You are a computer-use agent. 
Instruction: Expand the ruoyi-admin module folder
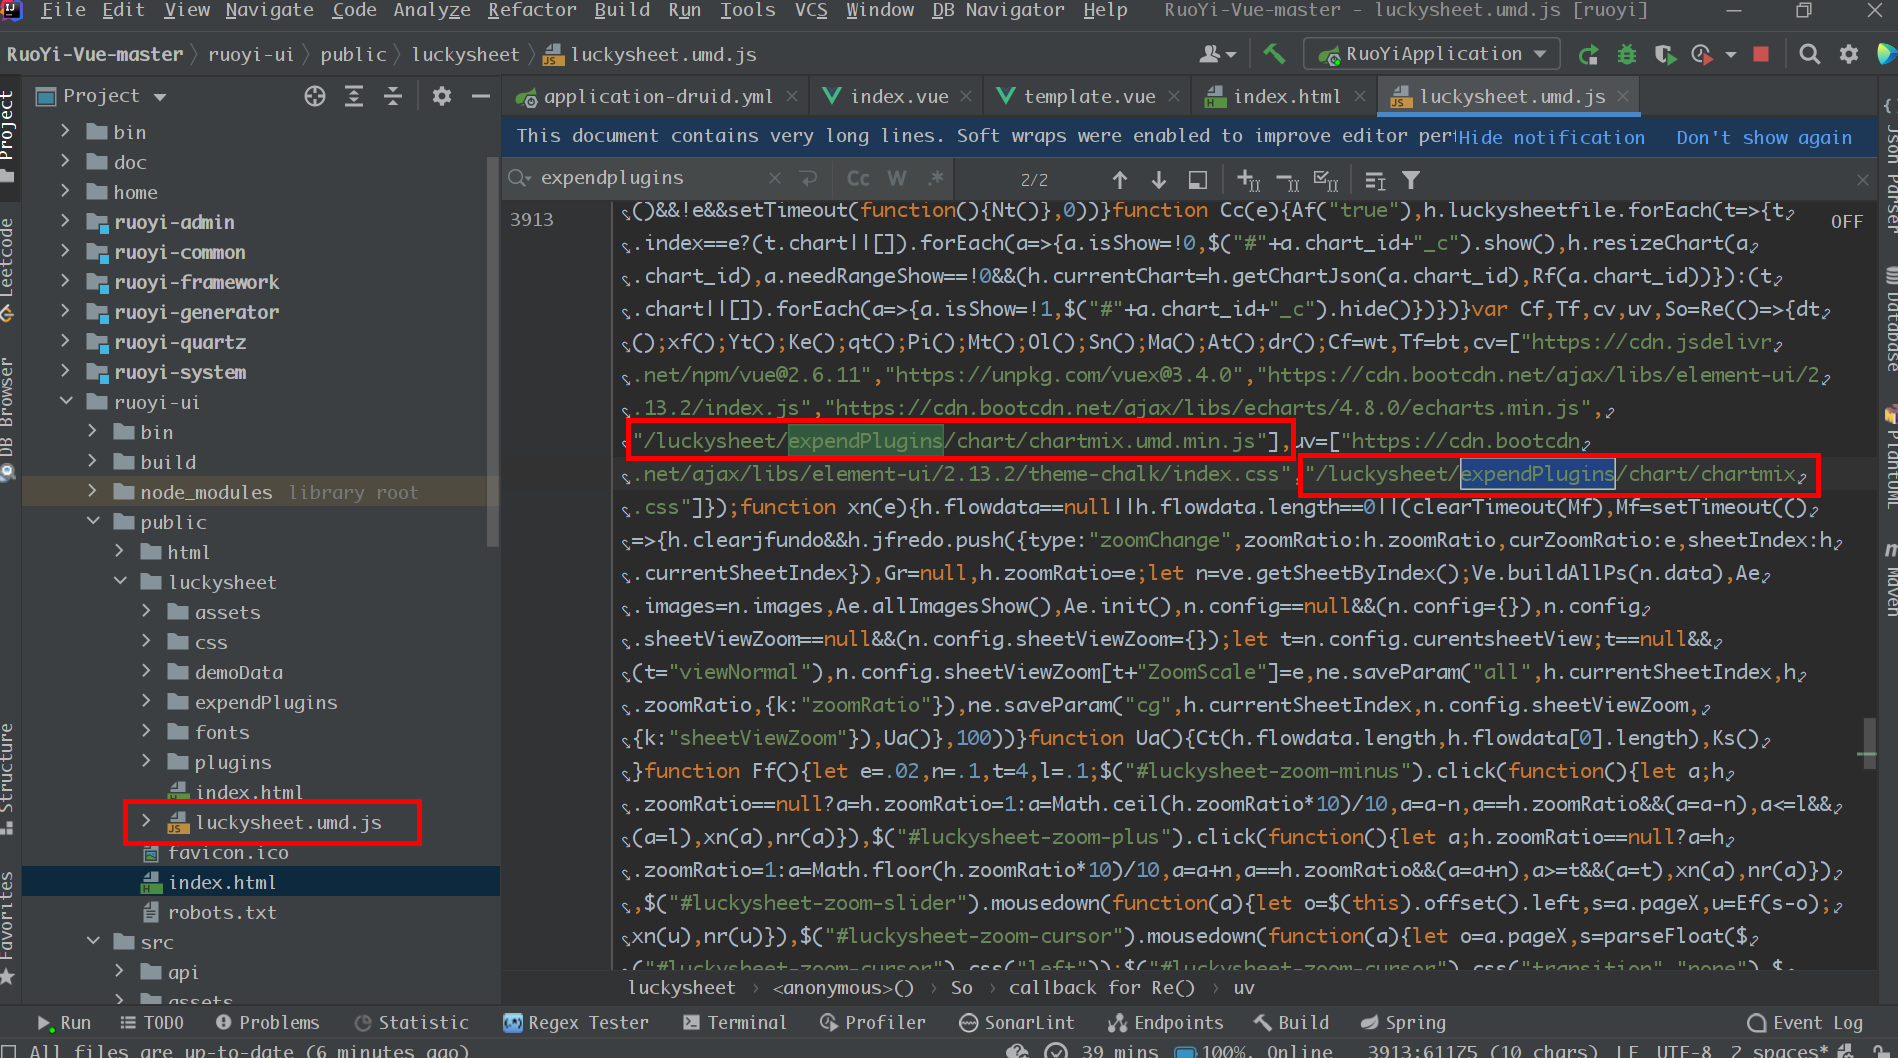click(x=65, y=222)
